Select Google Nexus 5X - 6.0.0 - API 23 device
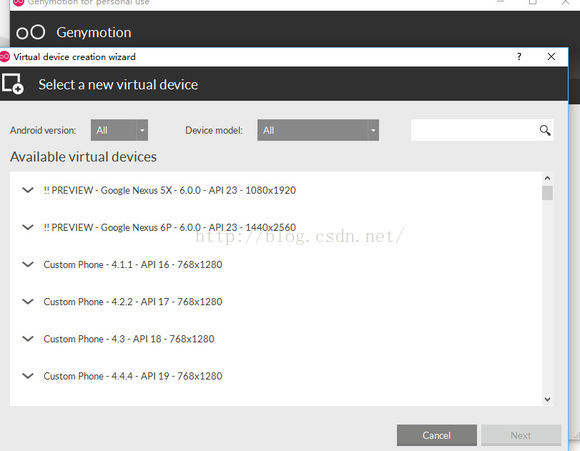 click(170, 190)
